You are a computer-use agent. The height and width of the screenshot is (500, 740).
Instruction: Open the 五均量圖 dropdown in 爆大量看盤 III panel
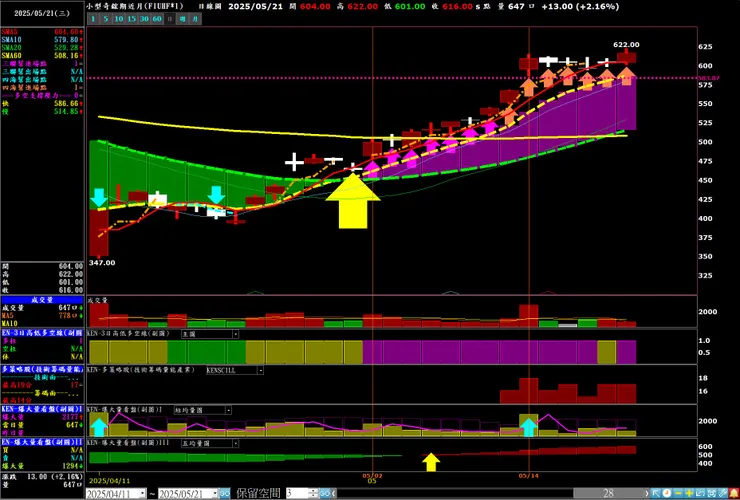click(x=235, y=443)
